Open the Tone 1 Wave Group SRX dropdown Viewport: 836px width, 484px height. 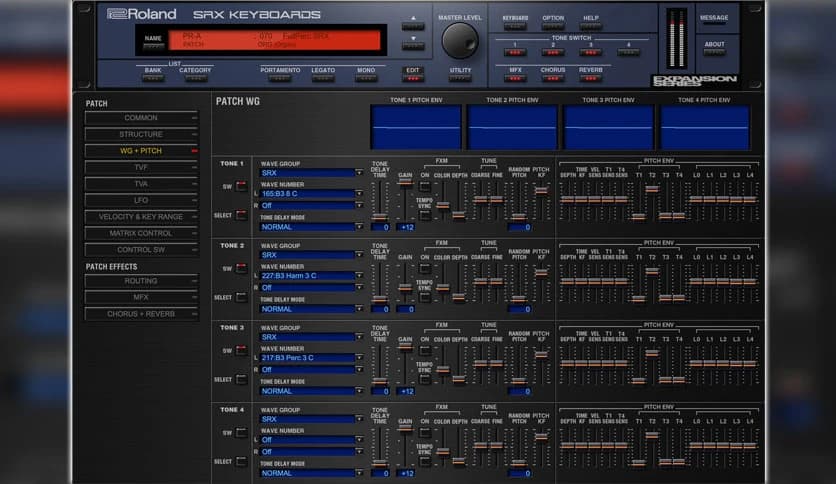[x=311, y=173]
